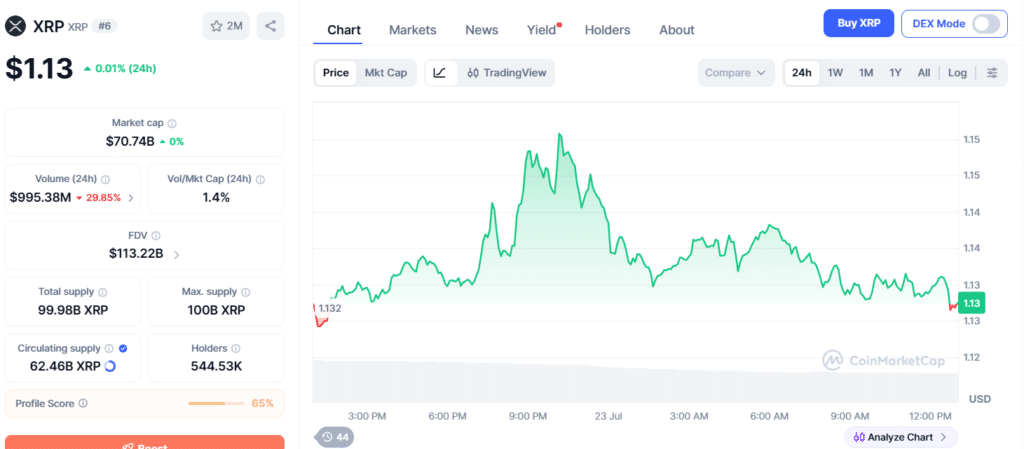Select the 1W time range
The width and height of the screenshot is (1024, 449).
click(x=835, y=72)
